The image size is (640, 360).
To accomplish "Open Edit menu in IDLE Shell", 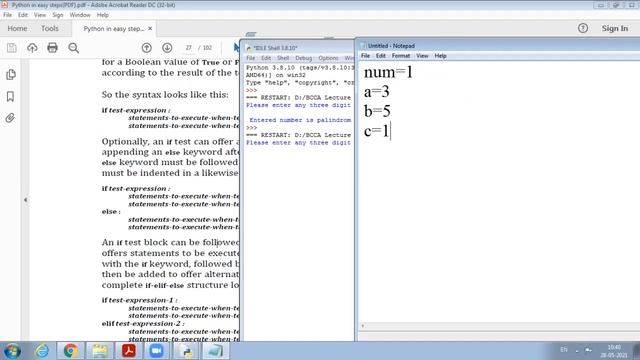I will tap(266, 58).
